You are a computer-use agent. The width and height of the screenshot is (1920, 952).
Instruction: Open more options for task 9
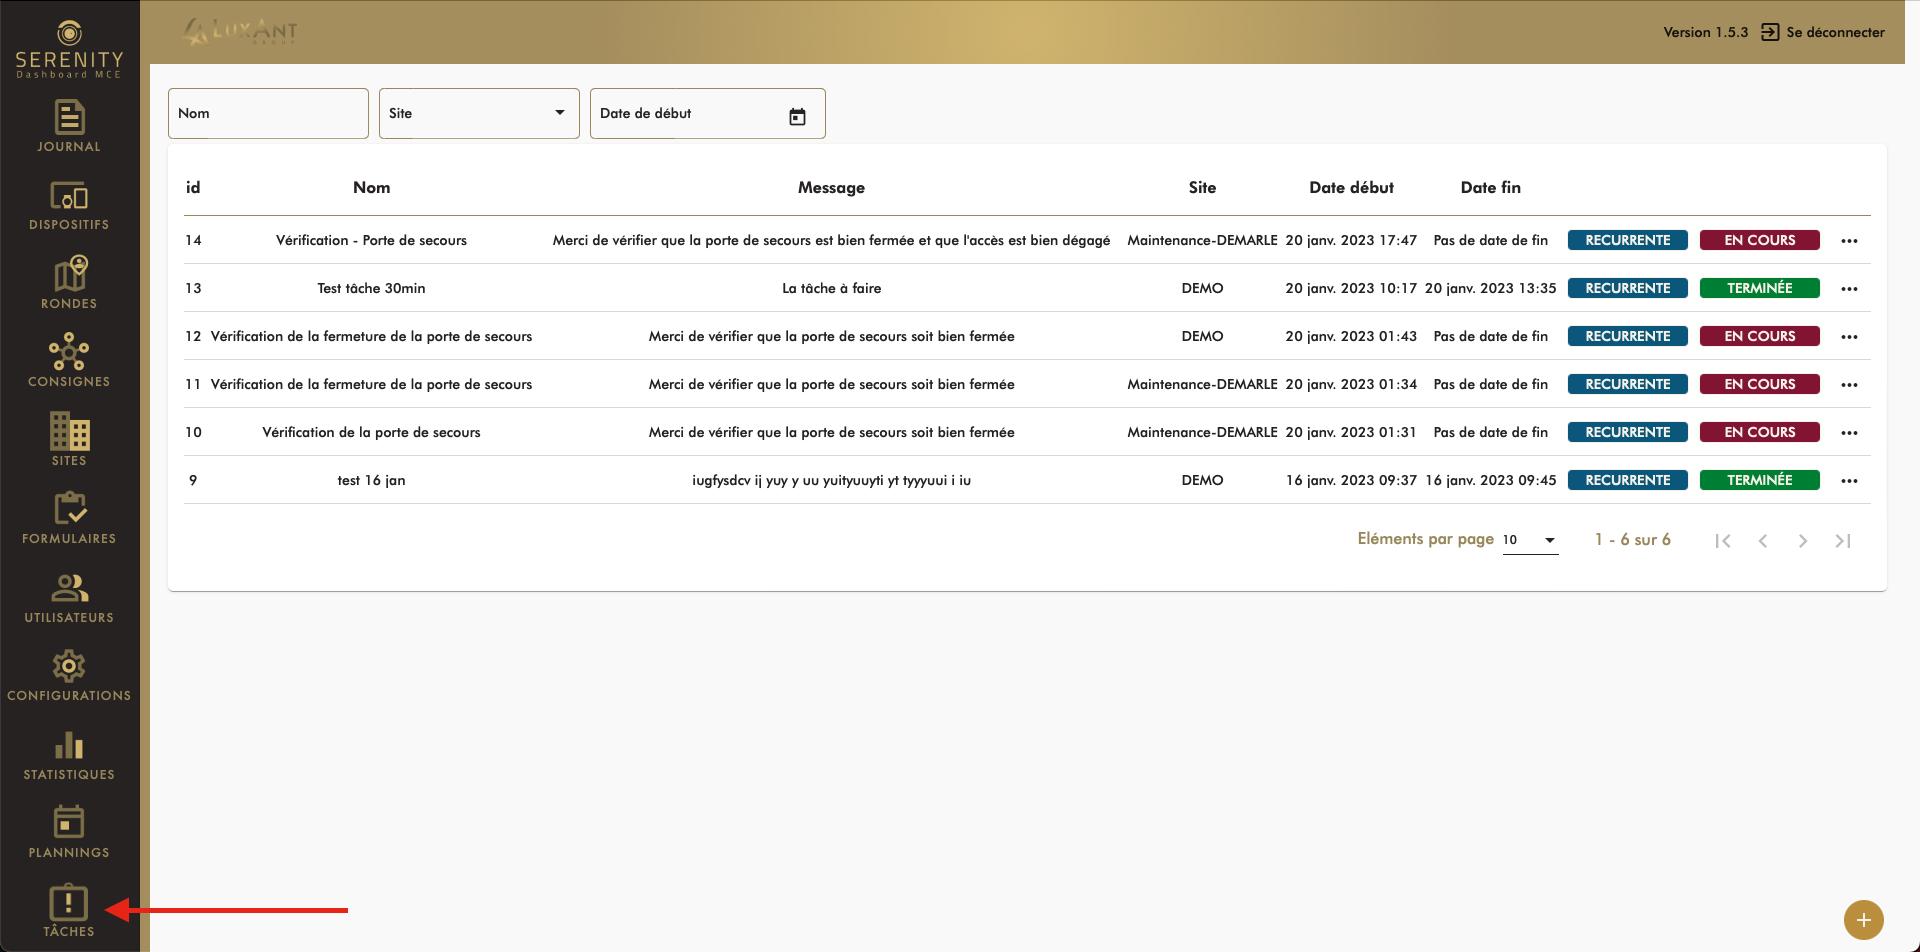coord(1849,481)
